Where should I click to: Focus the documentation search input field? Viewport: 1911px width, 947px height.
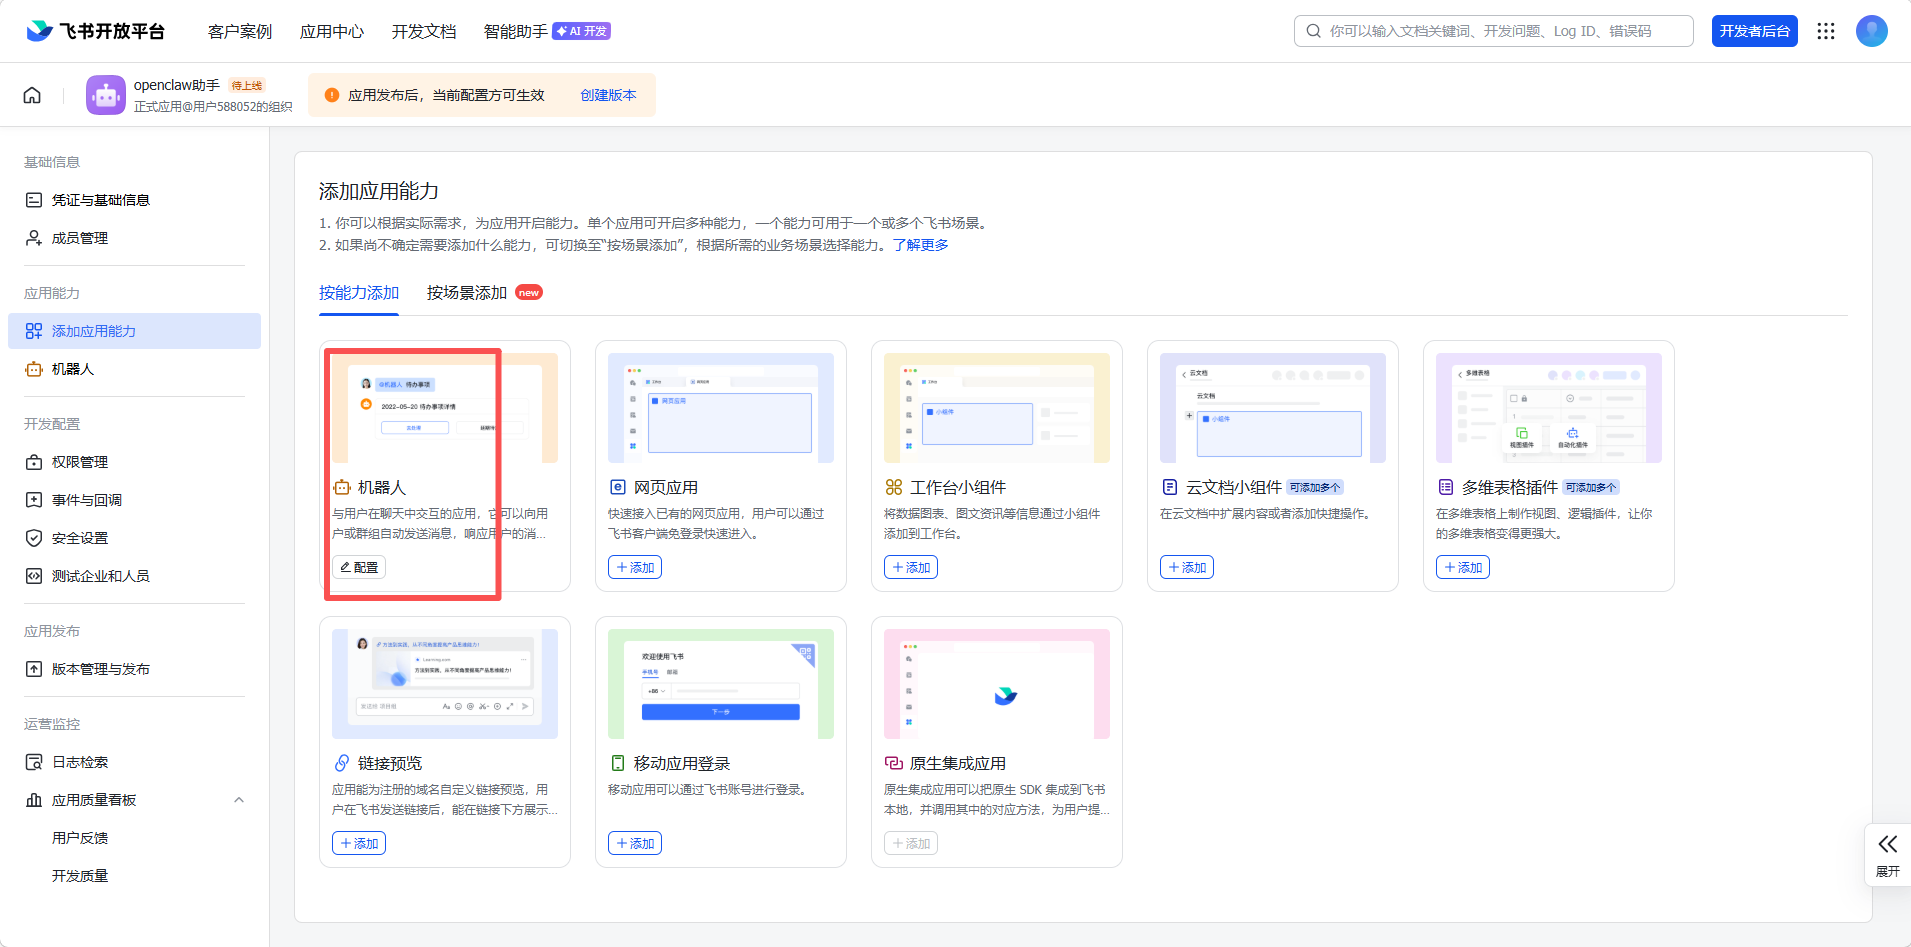click(x=1494, y=31)
